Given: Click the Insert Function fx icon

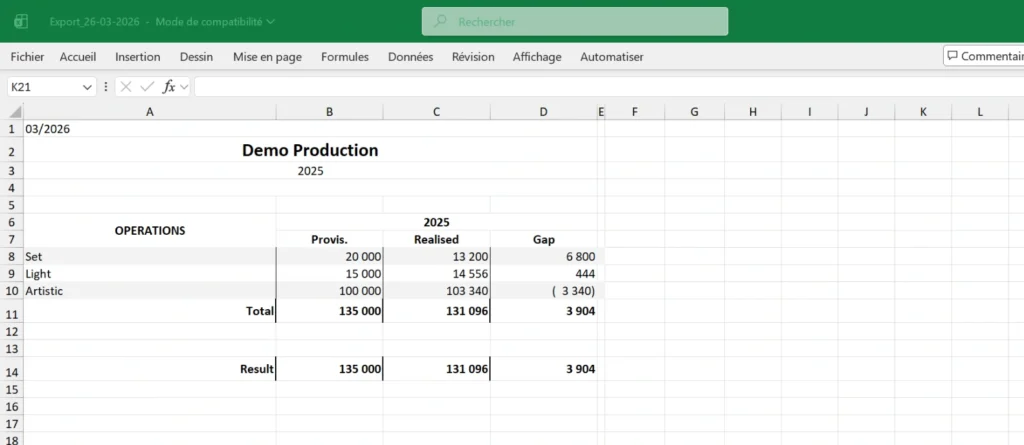Looking at the screenshot, I should coord(169,87).
